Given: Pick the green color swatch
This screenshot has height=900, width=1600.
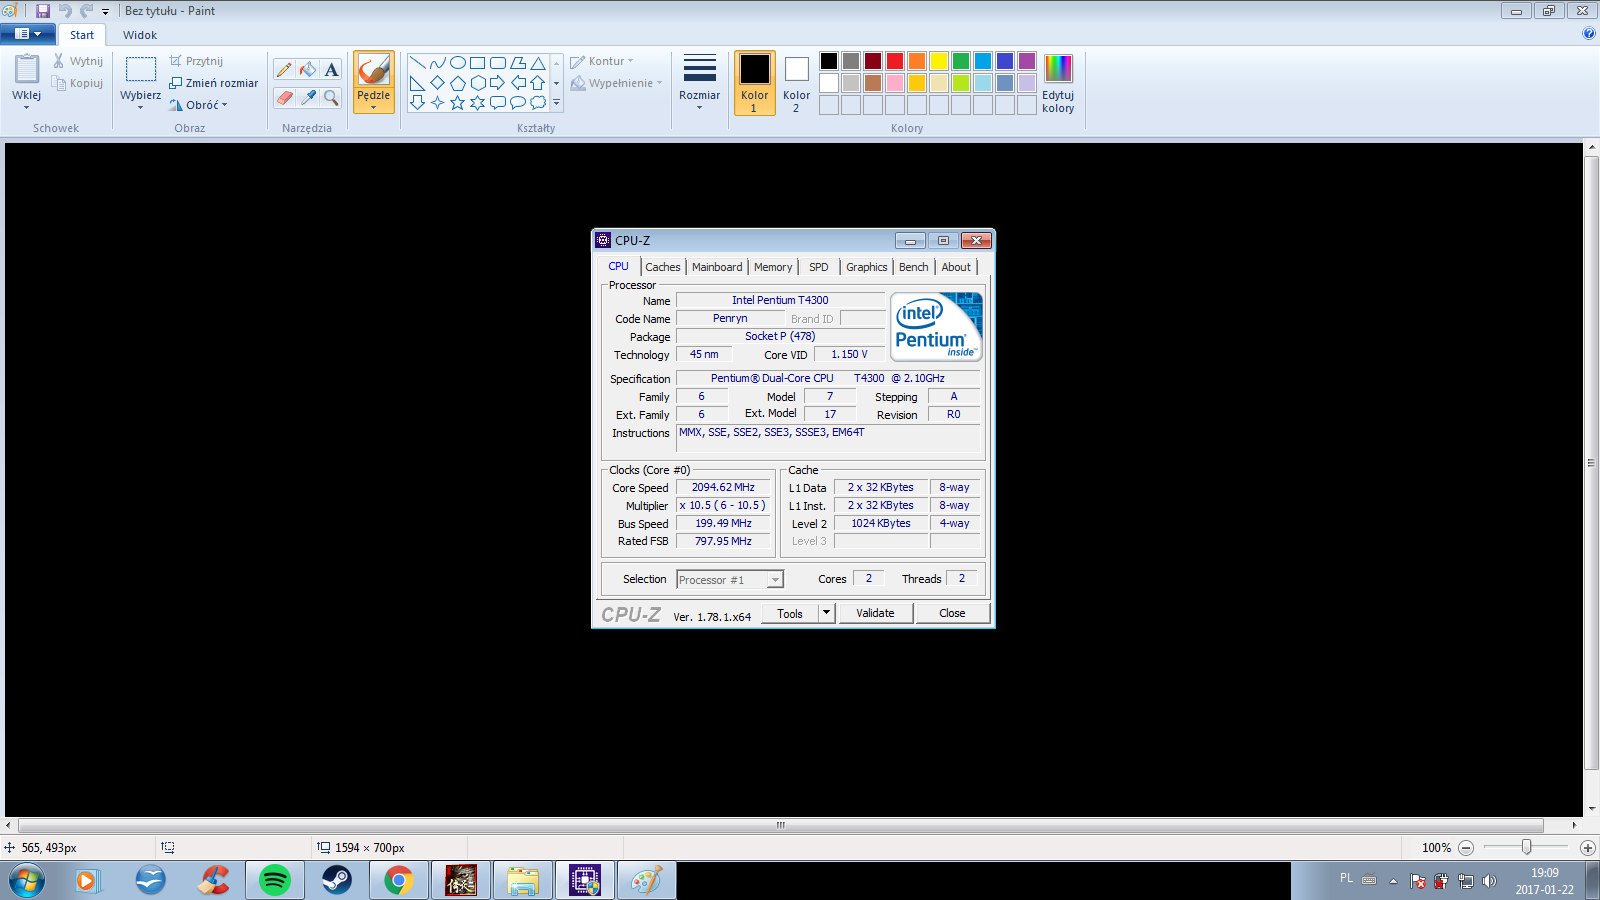Looking at the screenshot, I should click(x=961, y=61).
